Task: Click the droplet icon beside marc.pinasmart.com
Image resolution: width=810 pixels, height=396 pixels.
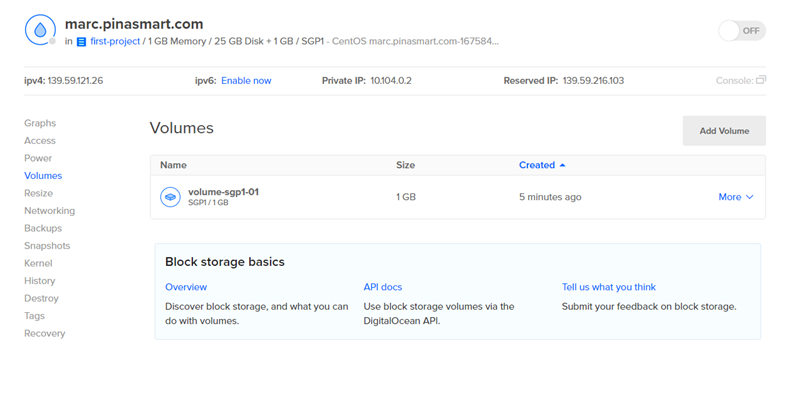Action: click(x=40, y=30)
